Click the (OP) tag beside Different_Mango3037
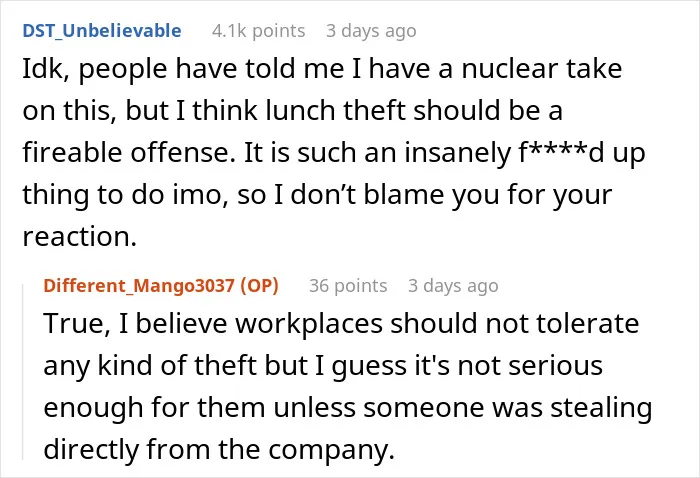The image size is (700, 478). [259, 286]
